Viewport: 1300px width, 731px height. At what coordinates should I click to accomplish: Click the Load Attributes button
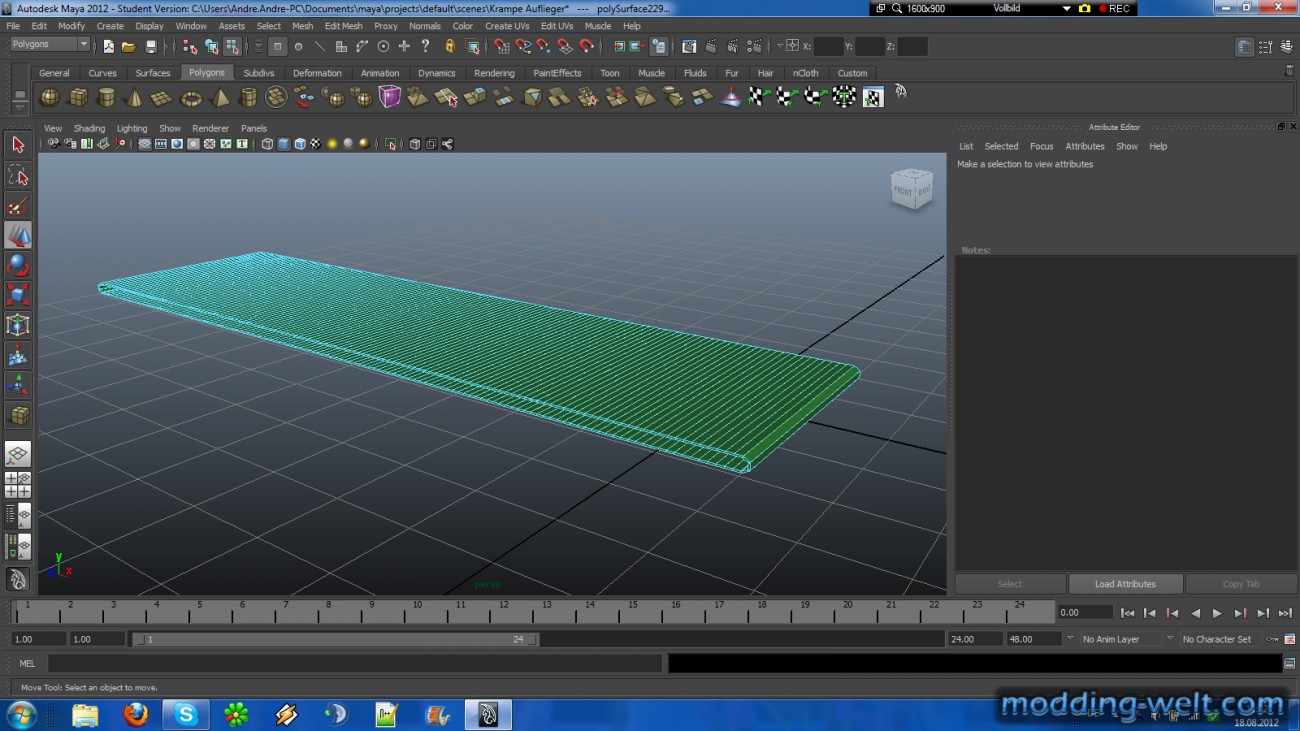1125,584
